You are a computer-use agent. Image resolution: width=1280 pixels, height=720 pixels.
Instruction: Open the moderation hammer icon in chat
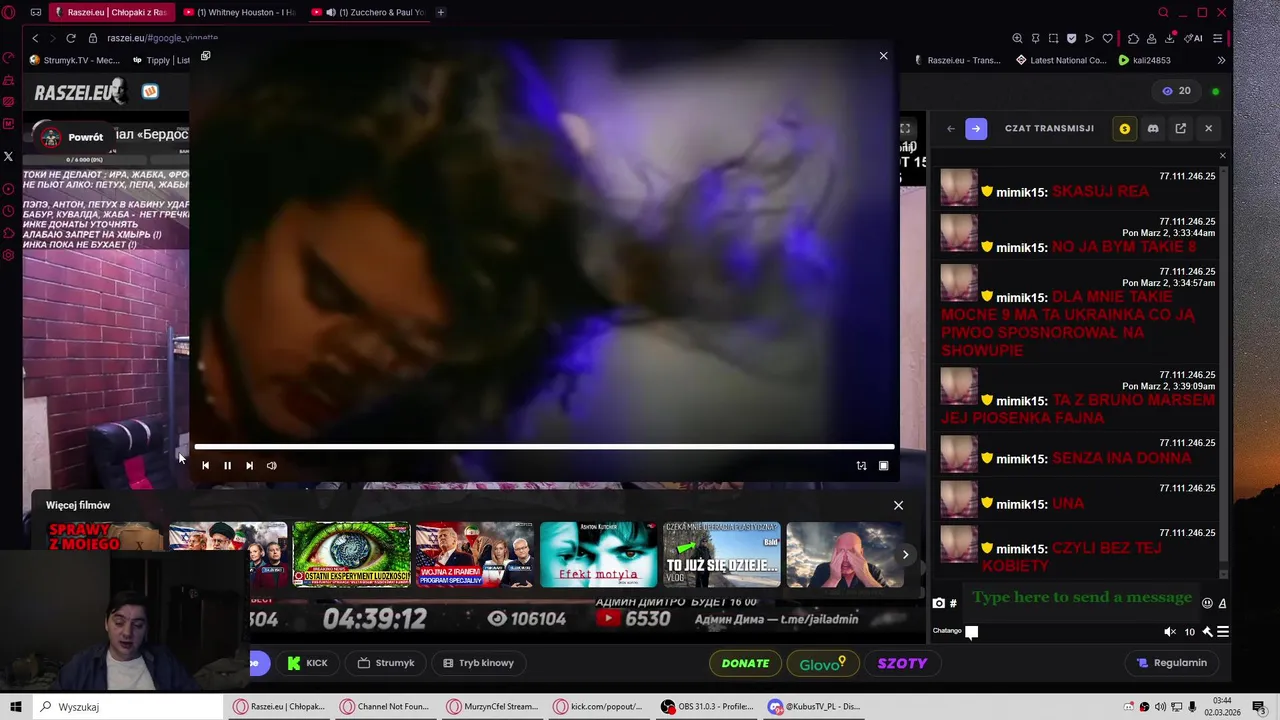point(1207,632)
